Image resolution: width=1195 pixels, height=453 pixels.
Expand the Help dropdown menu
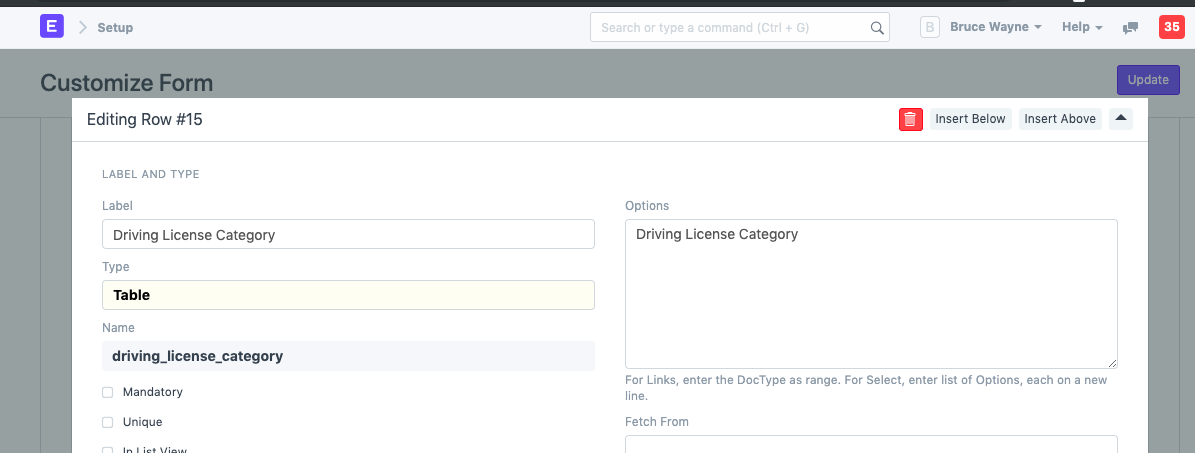(x=1082, y=27)
